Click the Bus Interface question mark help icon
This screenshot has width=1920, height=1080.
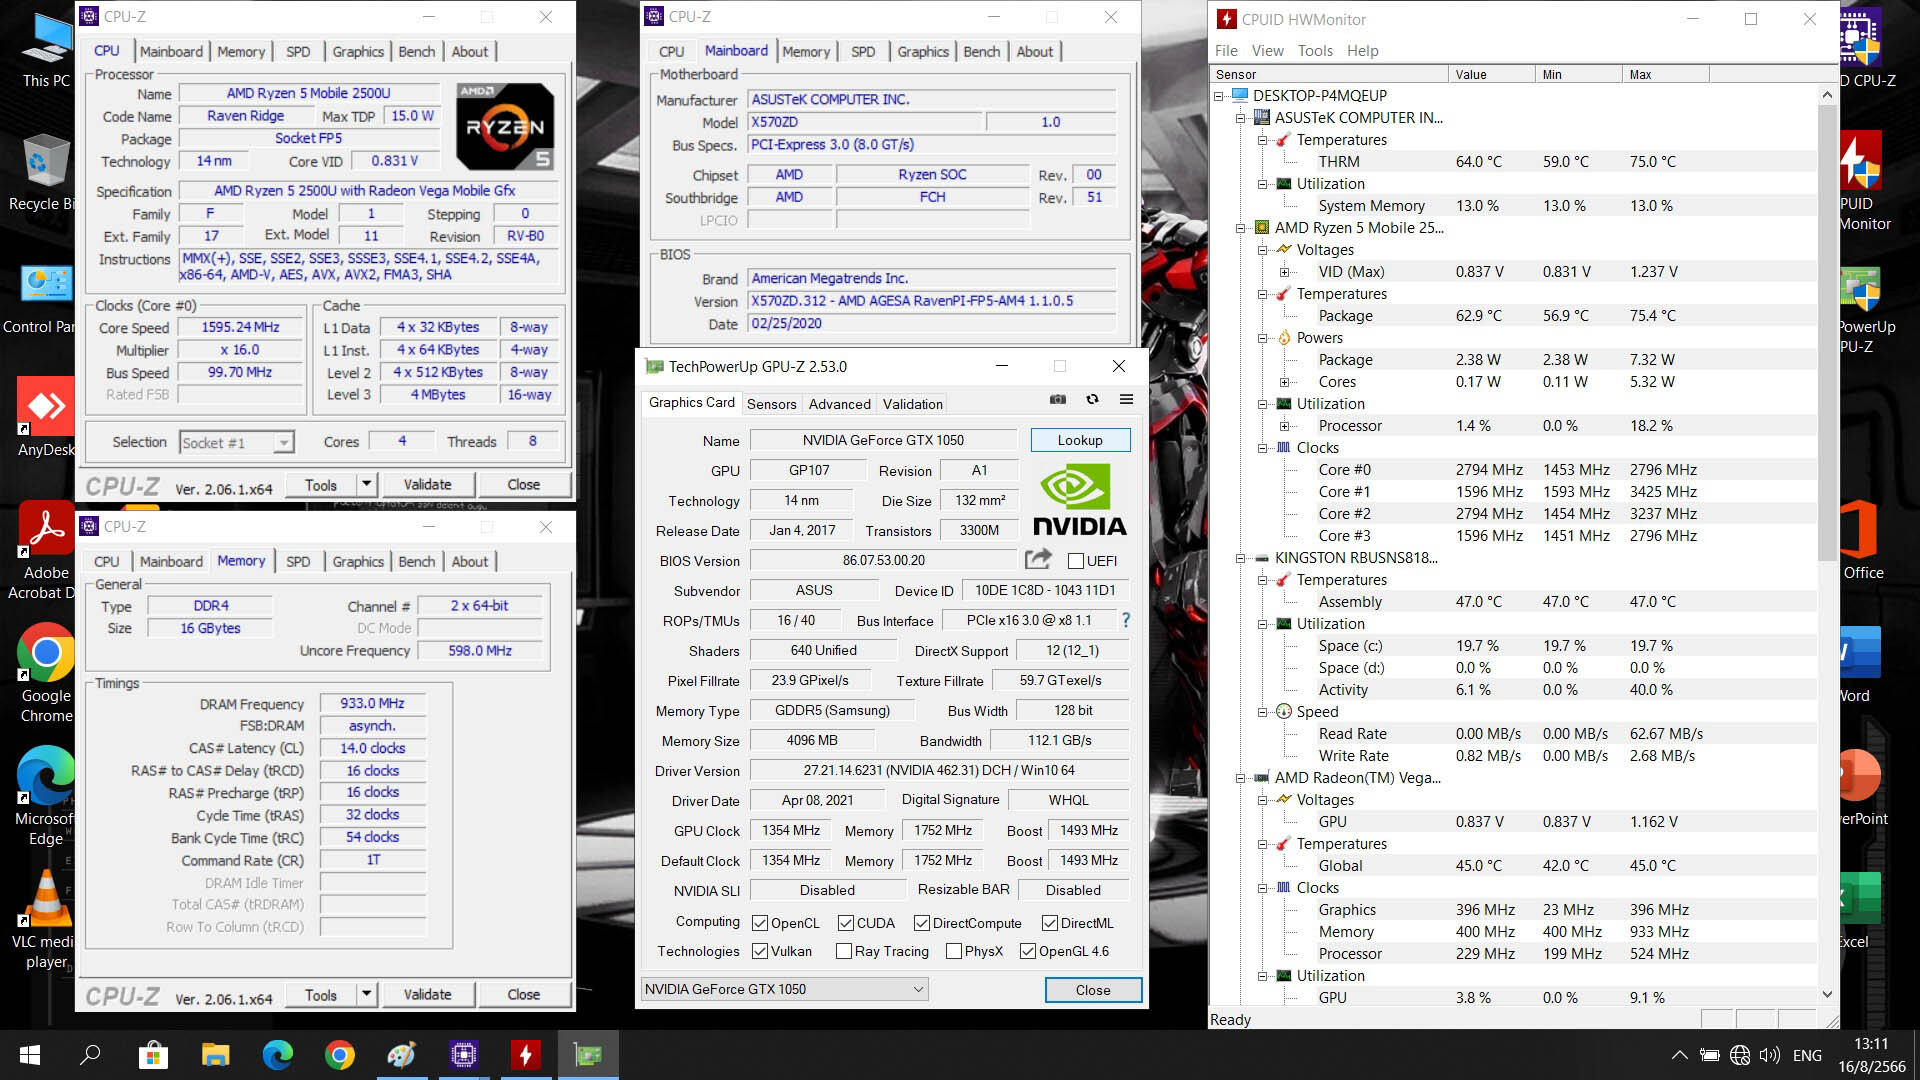[x=1126, y=620]
